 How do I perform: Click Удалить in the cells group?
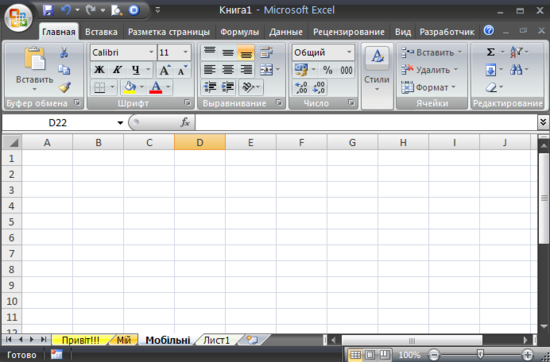pos(430,70)
